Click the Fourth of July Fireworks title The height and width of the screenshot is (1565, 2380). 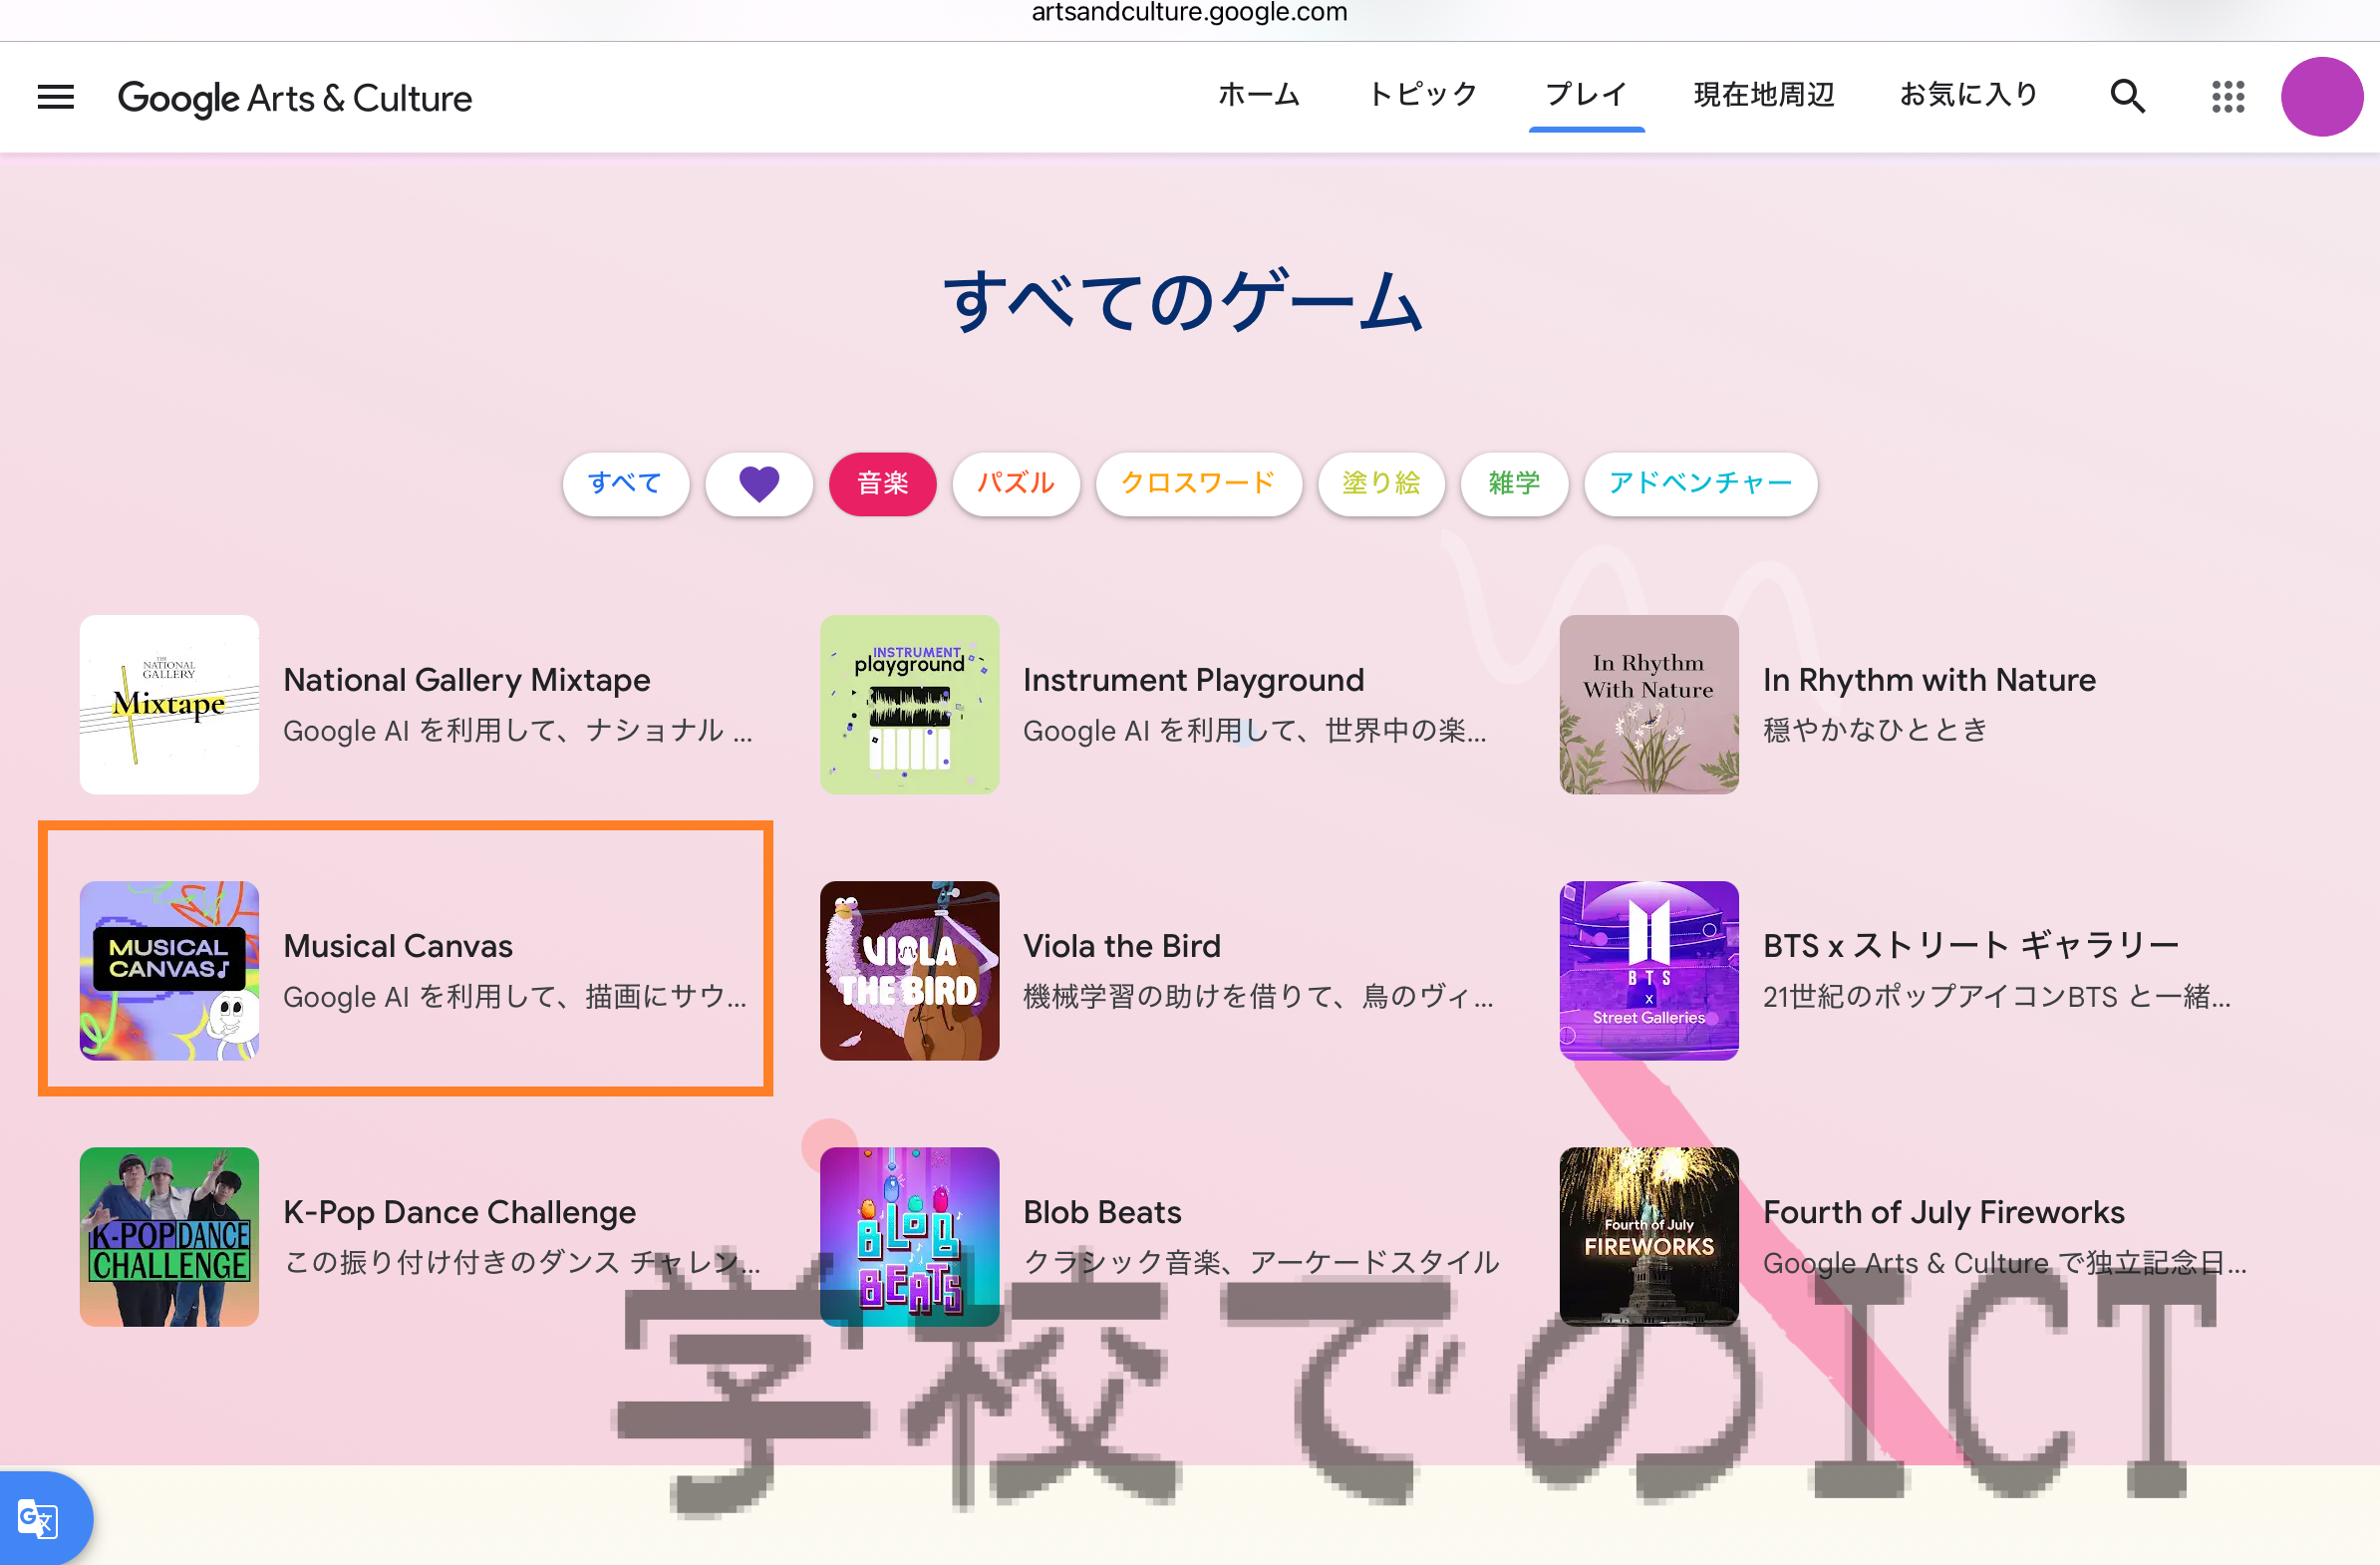click(1943, 1212)
